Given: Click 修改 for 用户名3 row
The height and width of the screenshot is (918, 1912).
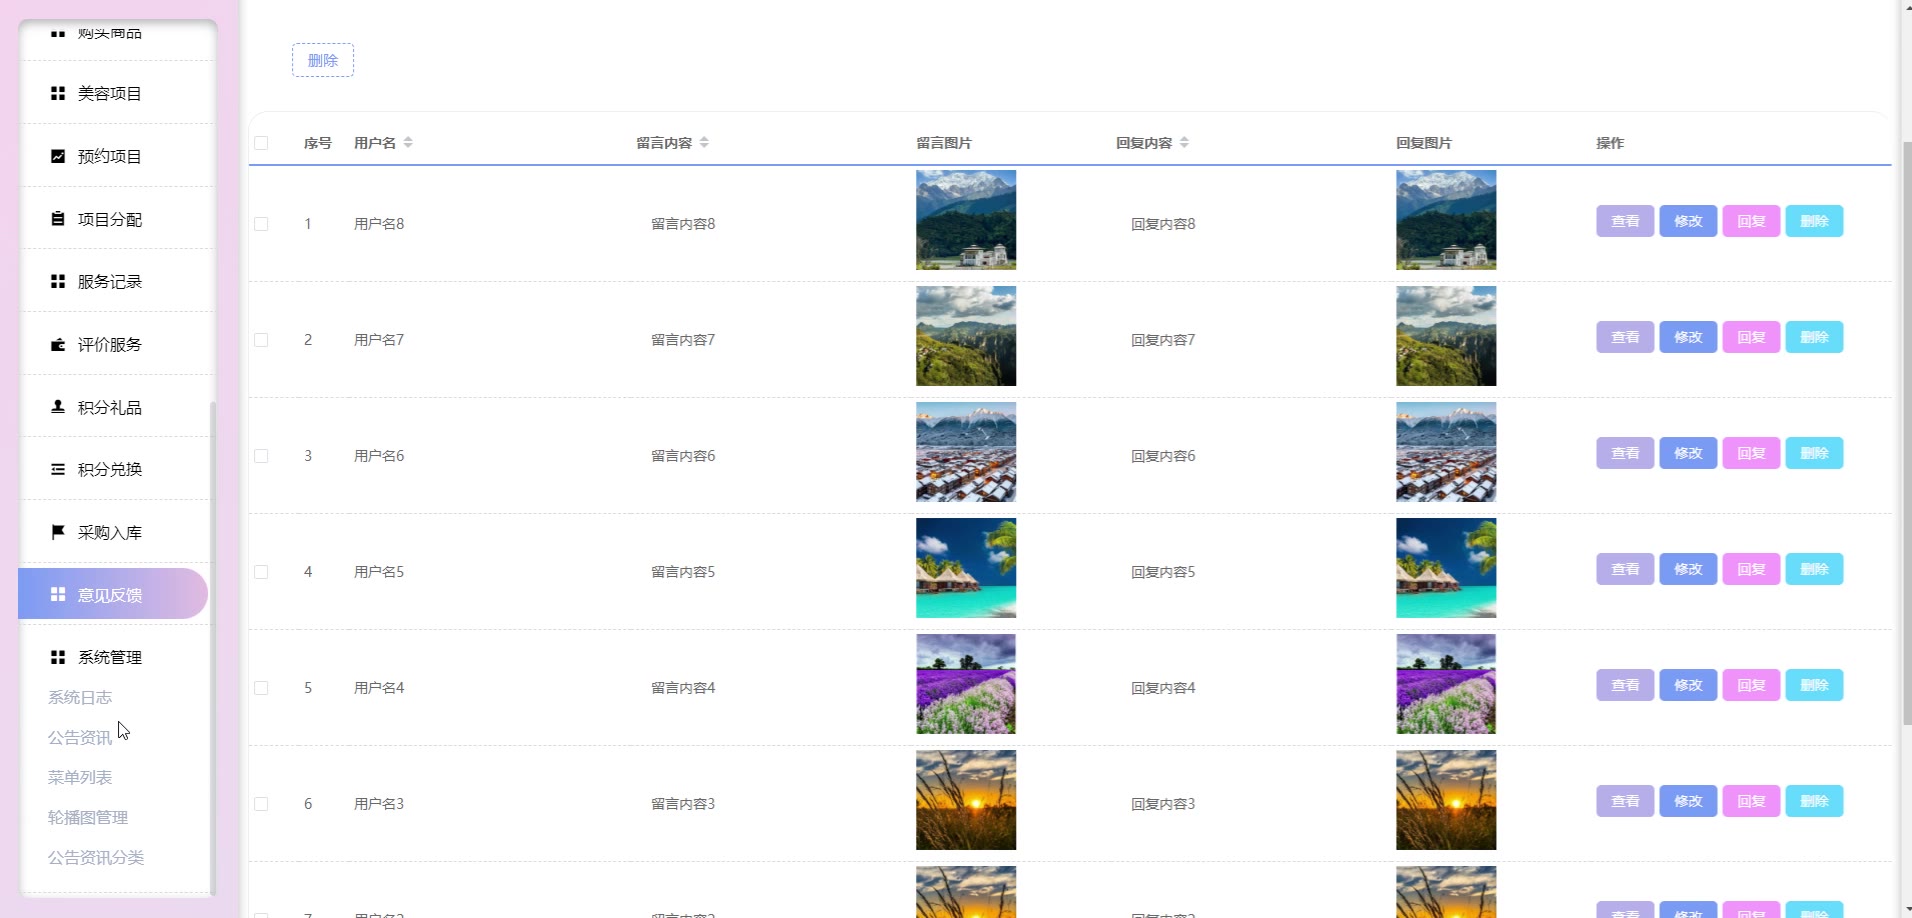Looking at the screenshot, I should (x=1688, y=801).
